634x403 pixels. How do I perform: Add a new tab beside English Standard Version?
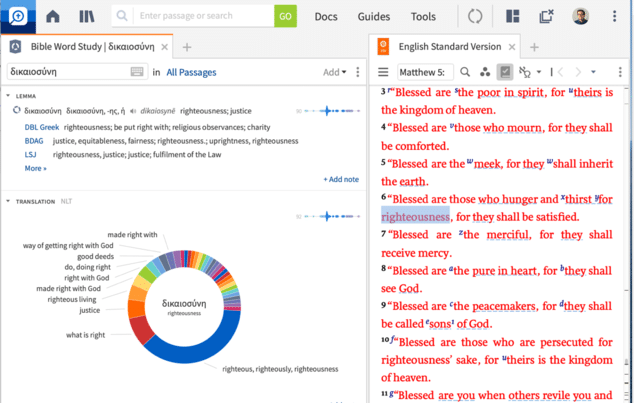pos(534,47)
